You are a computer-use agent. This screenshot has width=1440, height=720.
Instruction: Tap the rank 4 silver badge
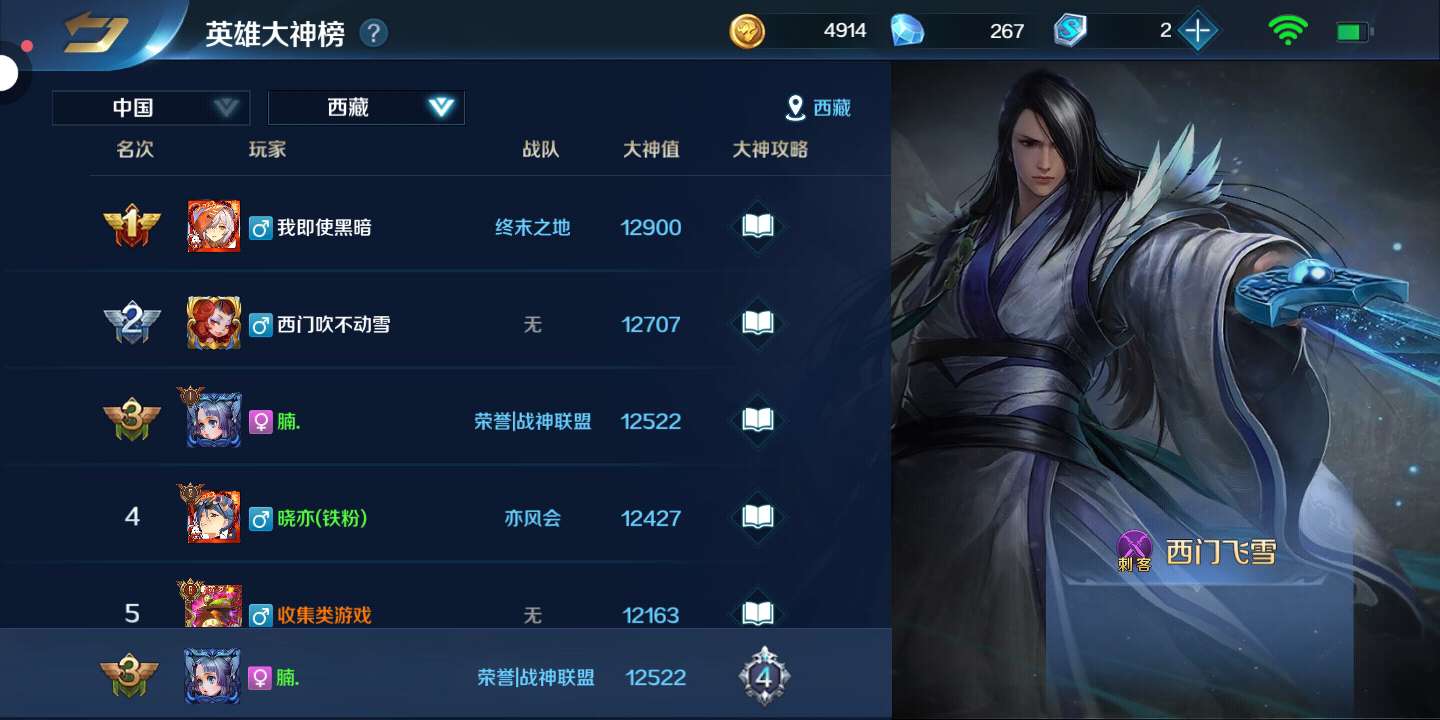tap(764, 676)
